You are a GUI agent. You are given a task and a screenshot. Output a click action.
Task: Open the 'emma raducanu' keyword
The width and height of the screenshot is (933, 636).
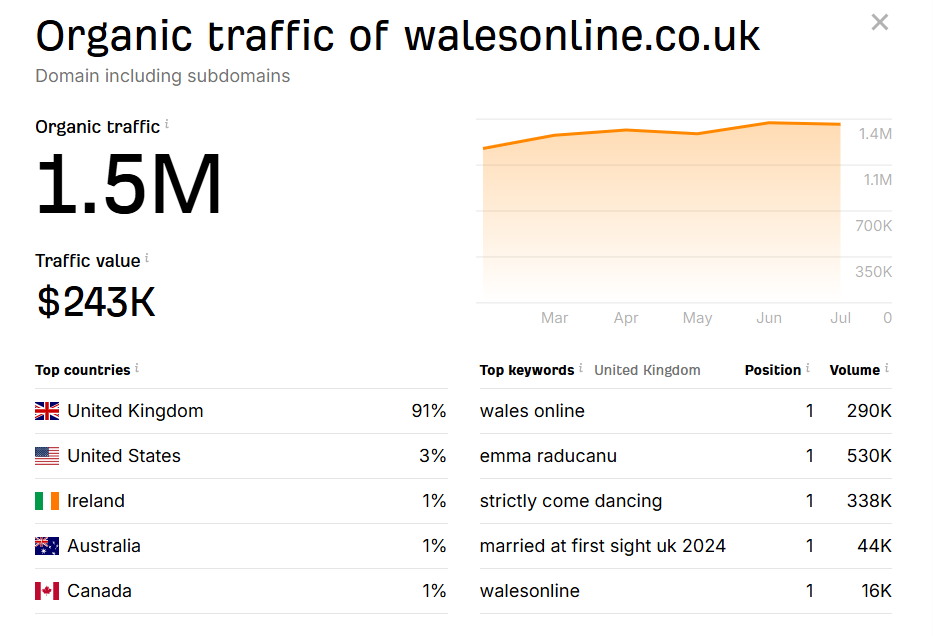pos(548,456)
